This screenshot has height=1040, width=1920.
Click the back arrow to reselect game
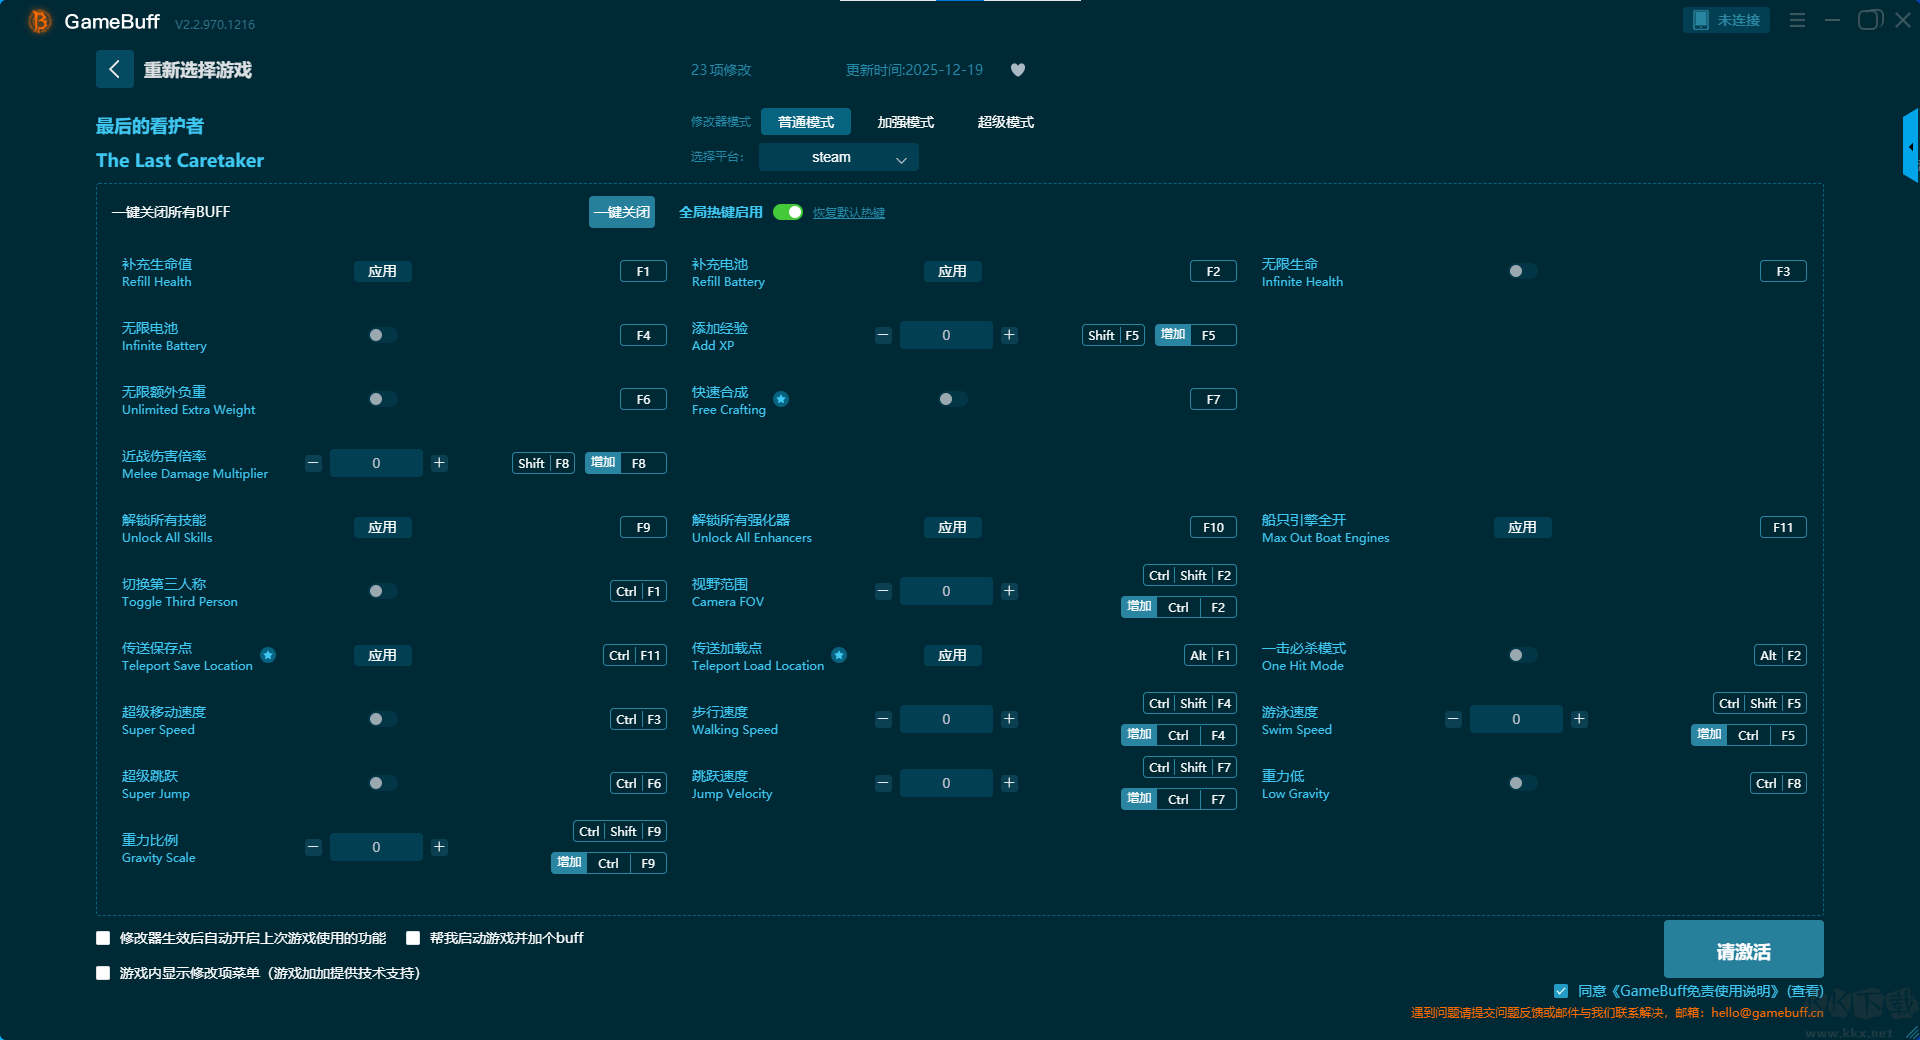[114, 69]
